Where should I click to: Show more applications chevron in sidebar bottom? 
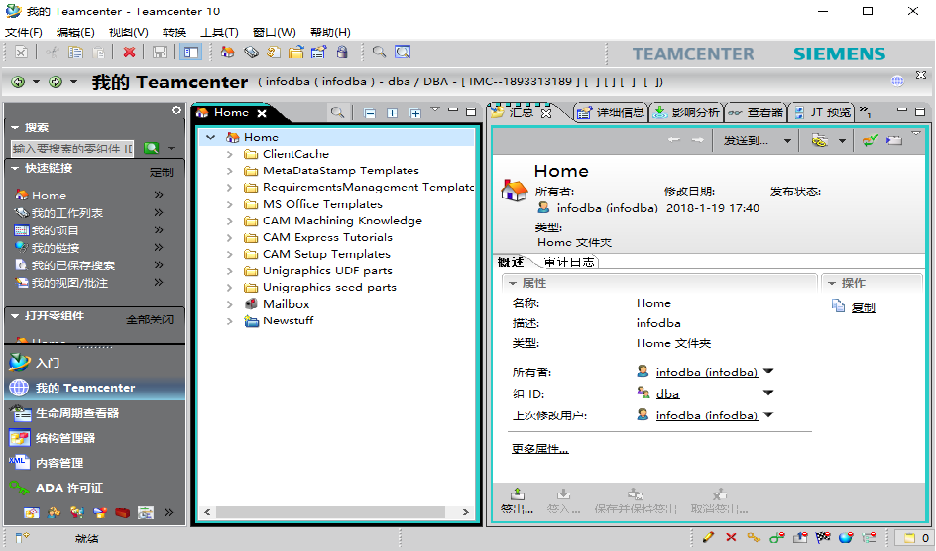click(169, 512)
